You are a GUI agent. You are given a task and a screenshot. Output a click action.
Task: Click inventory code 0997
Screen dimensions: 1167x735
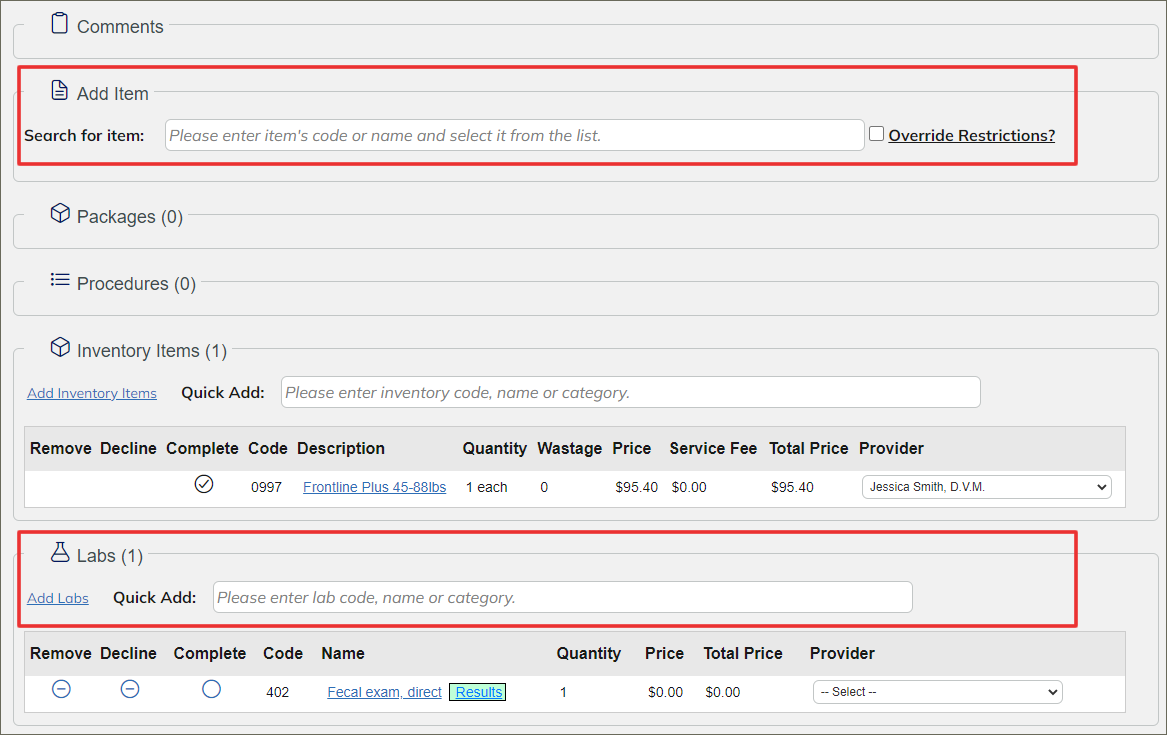coord(266,487)
